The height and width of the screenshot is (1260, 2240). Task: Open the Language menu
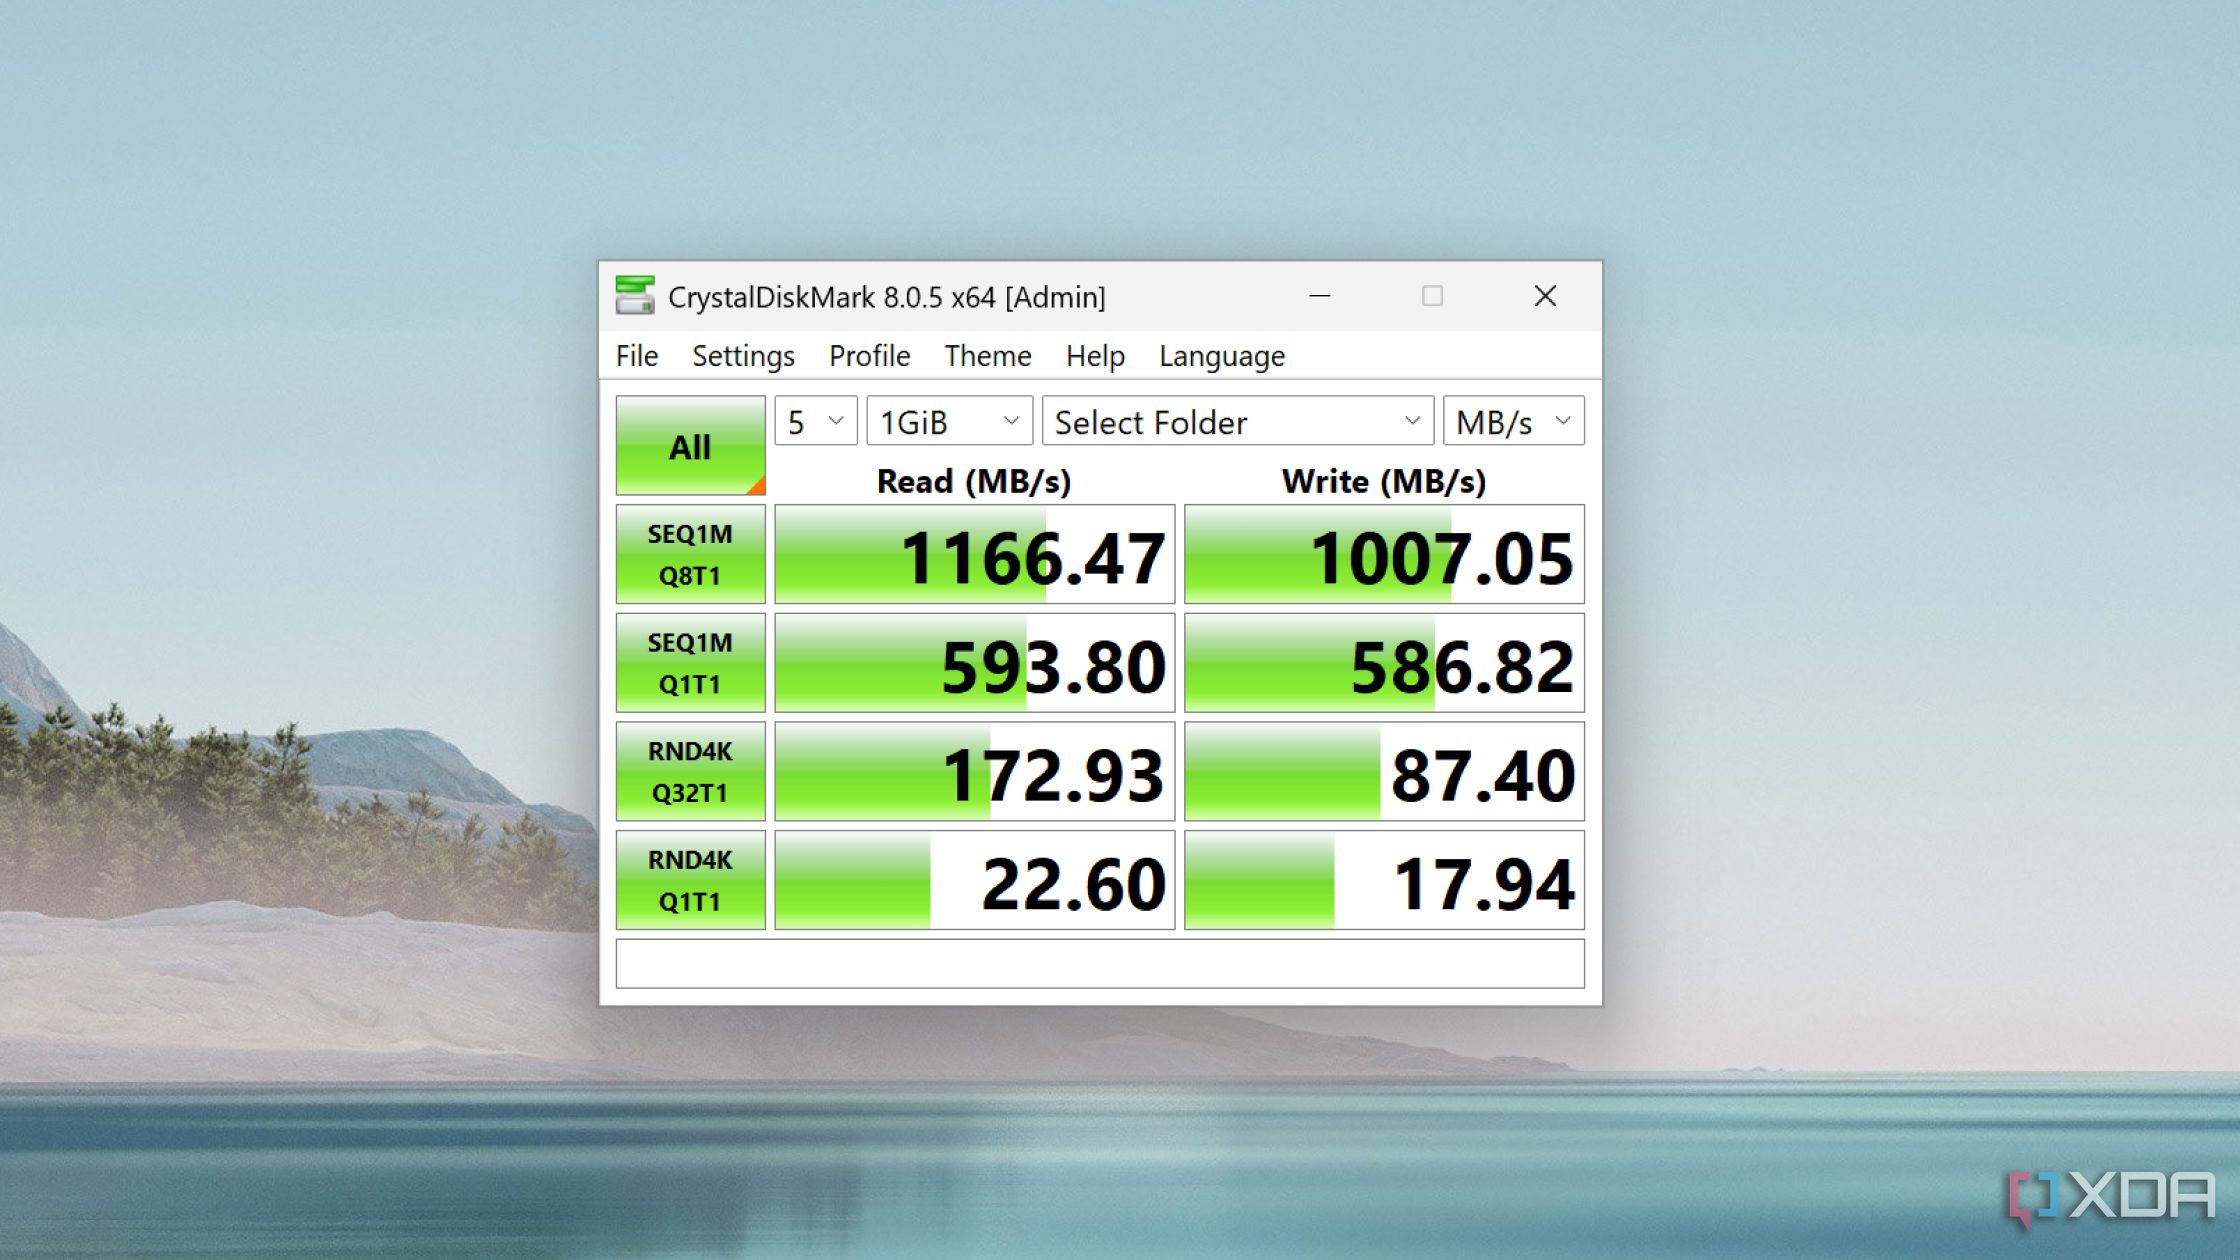coord(1223,355)
